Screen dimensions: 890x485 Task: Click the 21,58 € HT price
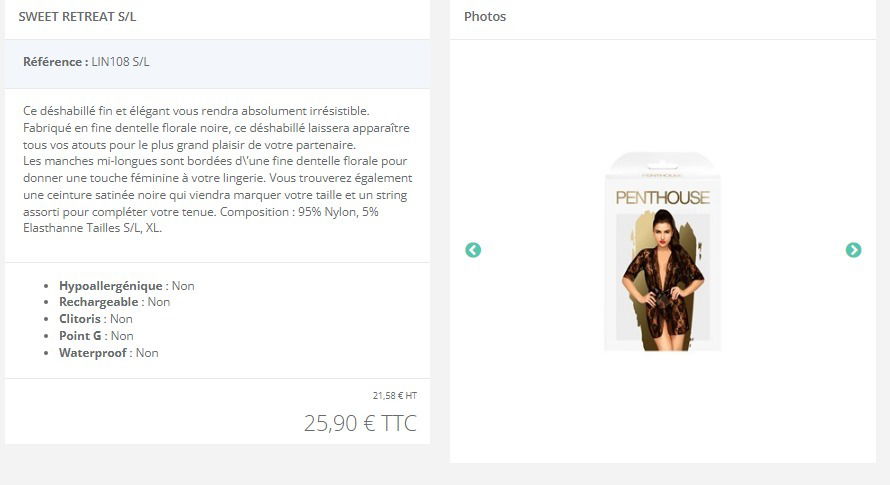[394, 395]
